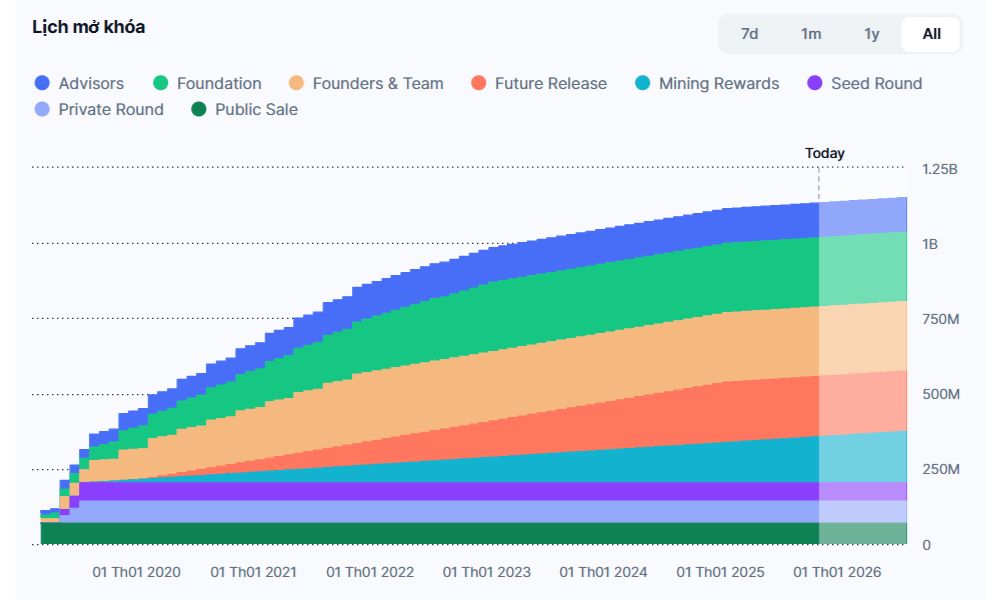Toggle the Private Round legend dot
Image resolution: width=1000 pixels, height=600 pixels.
pos(42,110)
